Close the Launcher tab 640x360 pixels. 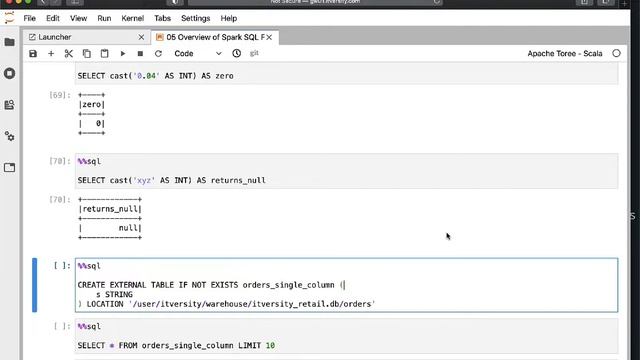point(141,37)
